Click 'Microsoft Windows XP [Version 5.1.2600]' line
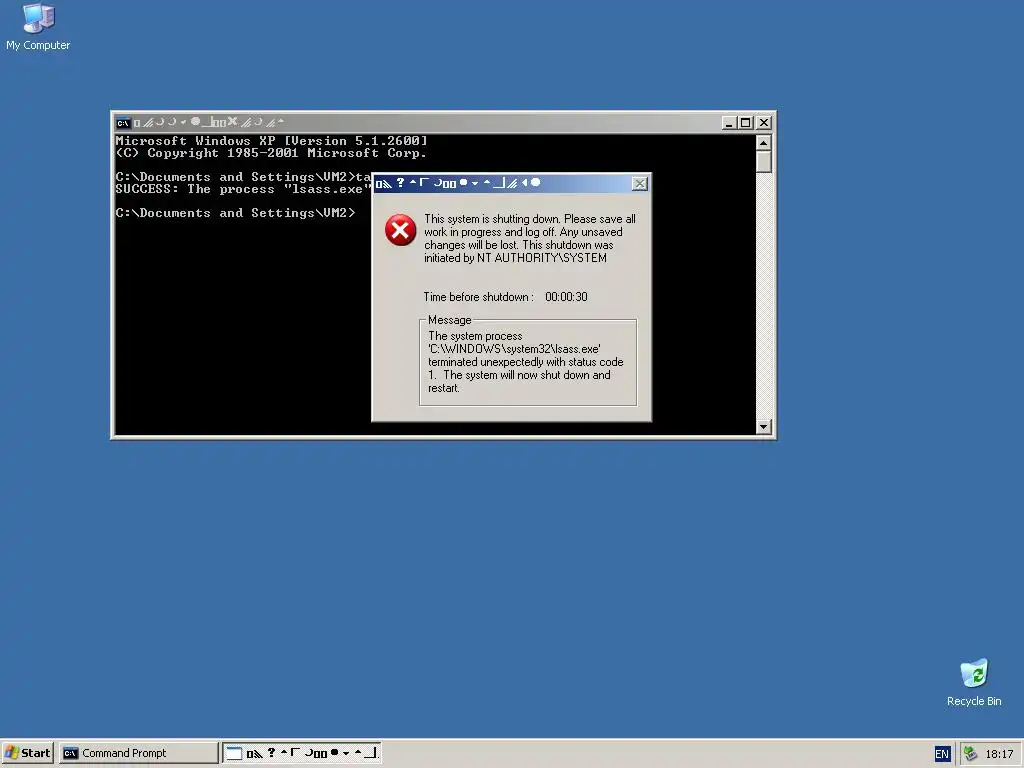1024x768 pixels. 272,140
